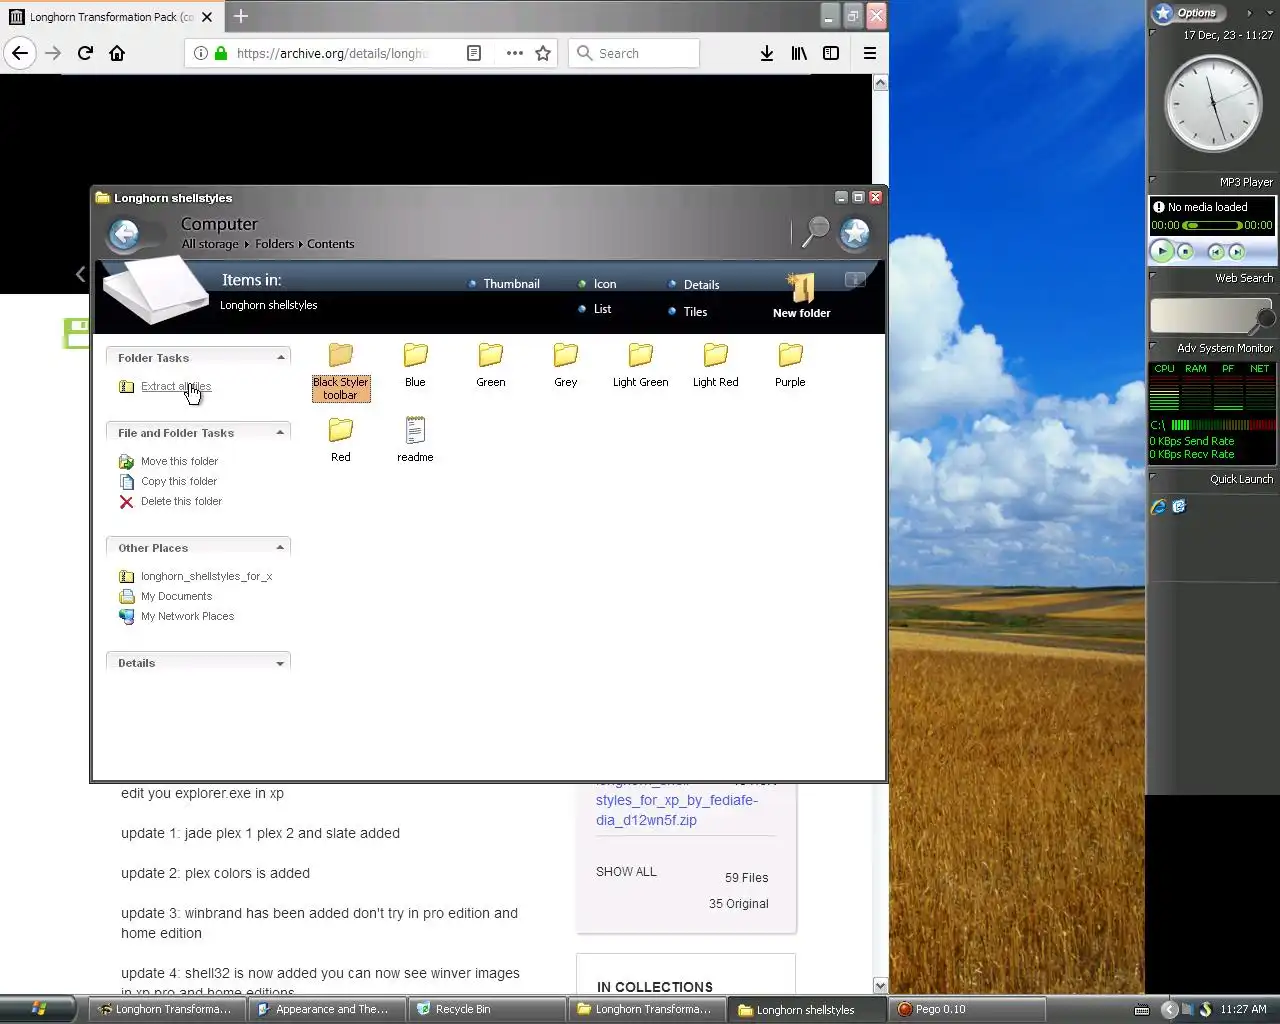This screenshot has height=1024, width=1280.
Task: Toggle Firefox sidebar view icon
Action: pyautogui.click(x=831, y=53)
